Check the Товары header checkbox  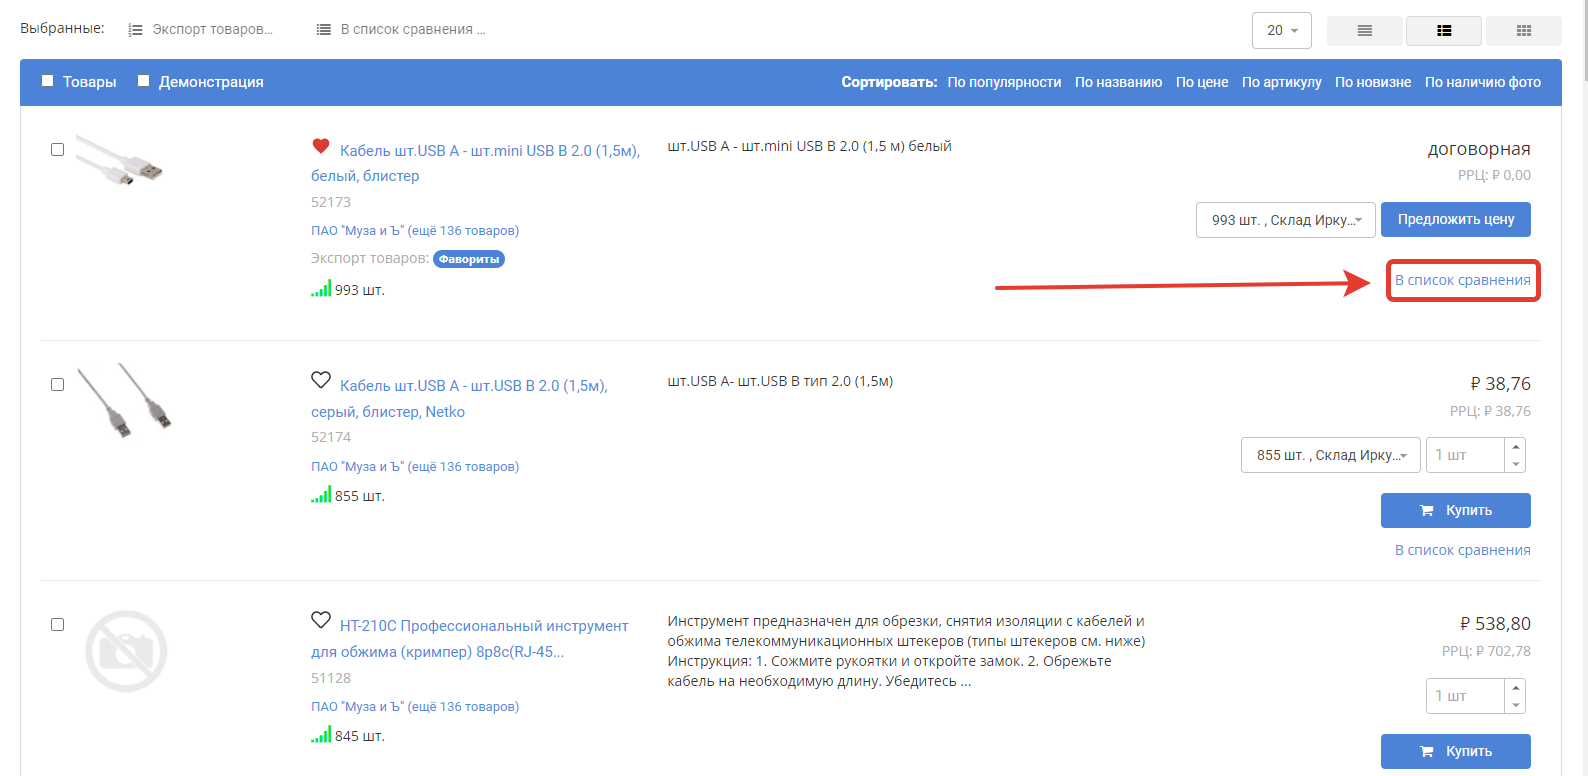pos(47,81)
